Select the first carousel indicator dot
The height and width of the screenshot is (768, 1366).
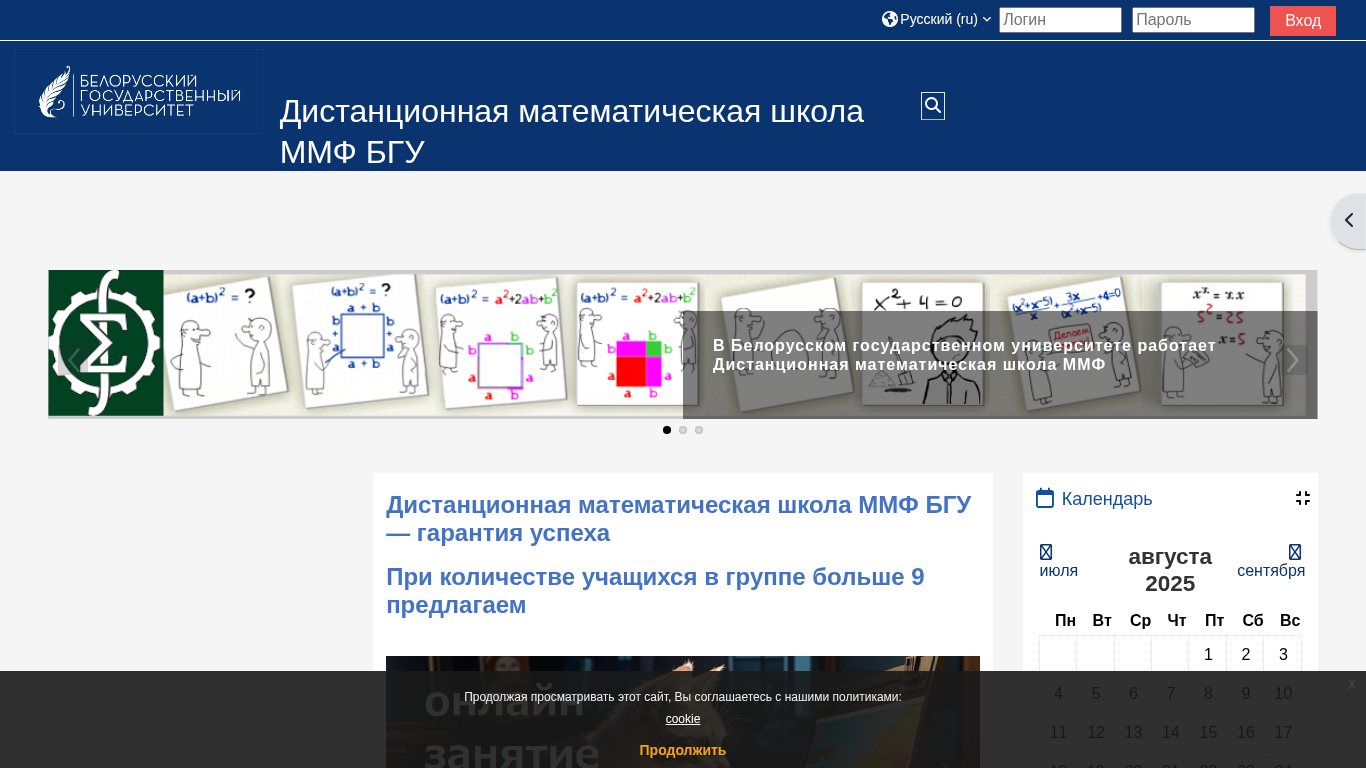tap(667, 430)
